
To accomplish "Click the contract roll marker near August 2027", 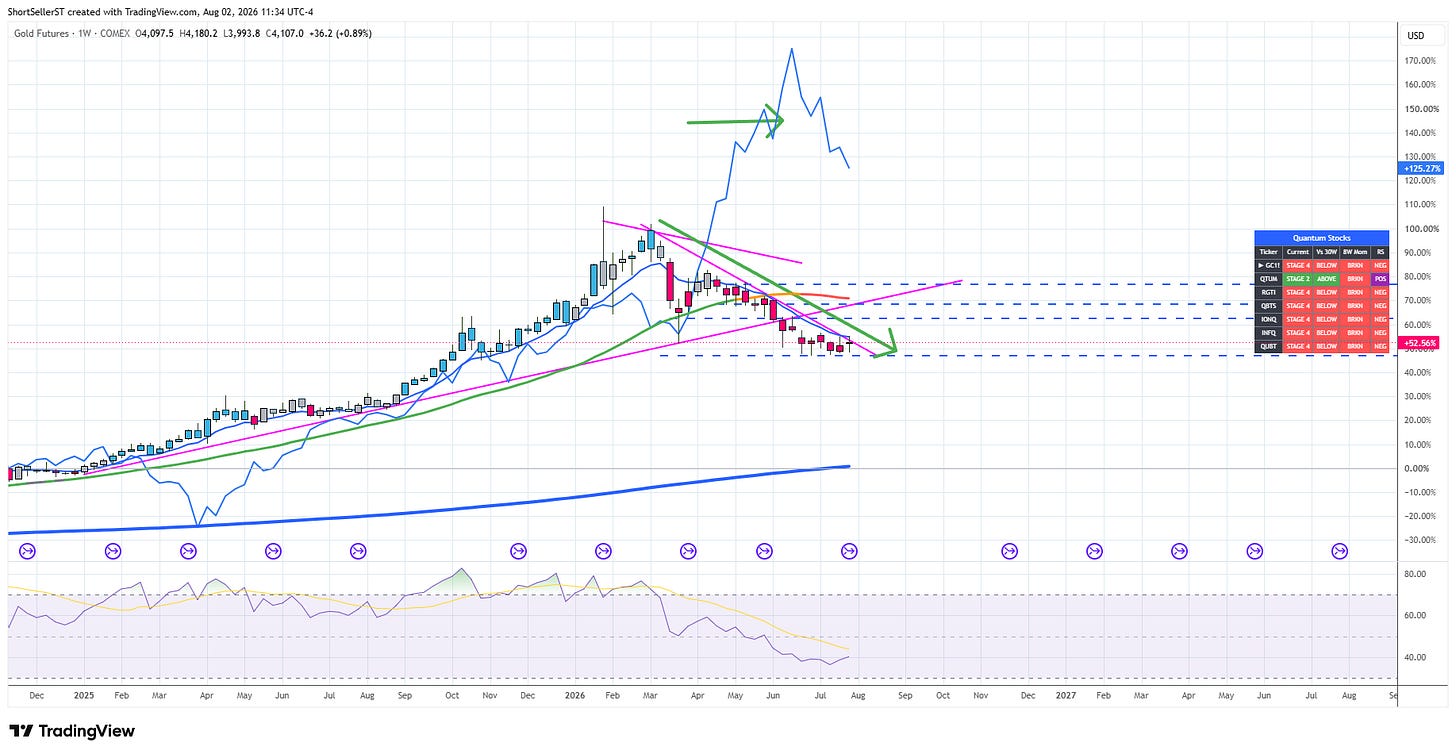I will point(1340,550).
